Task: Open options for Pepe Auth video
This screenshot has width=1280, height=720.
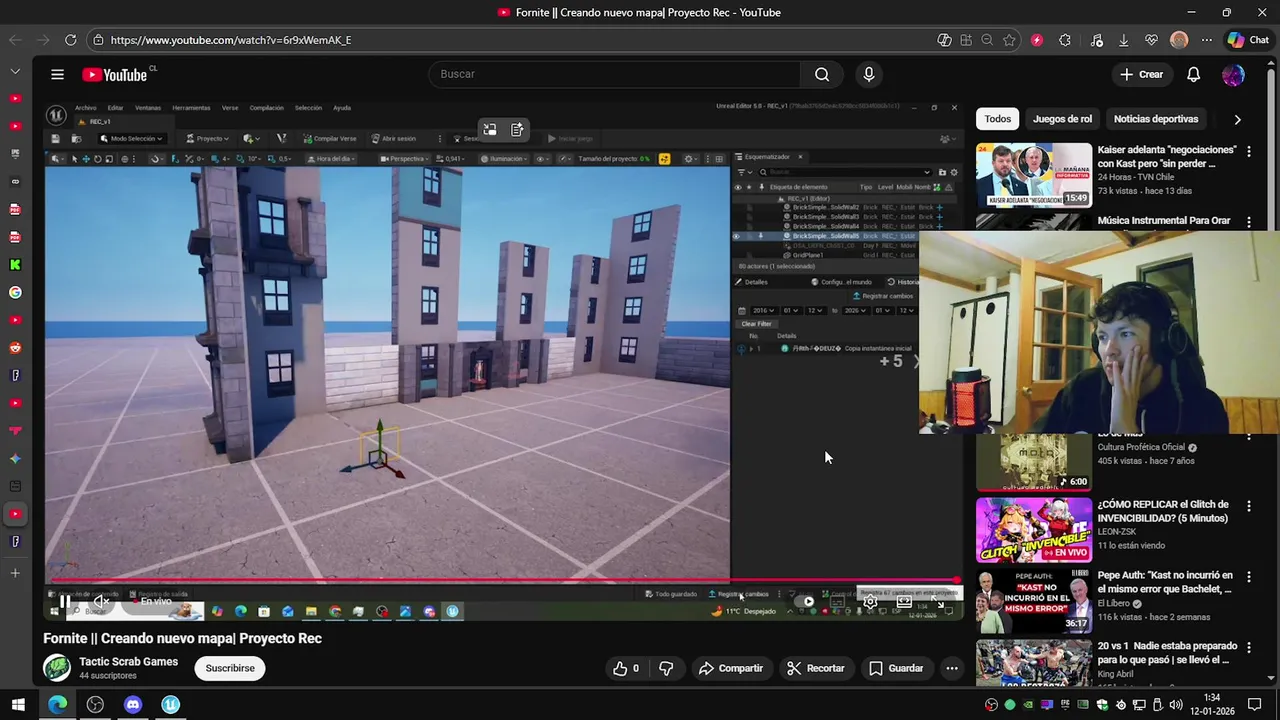Action: pos(1248,577)
